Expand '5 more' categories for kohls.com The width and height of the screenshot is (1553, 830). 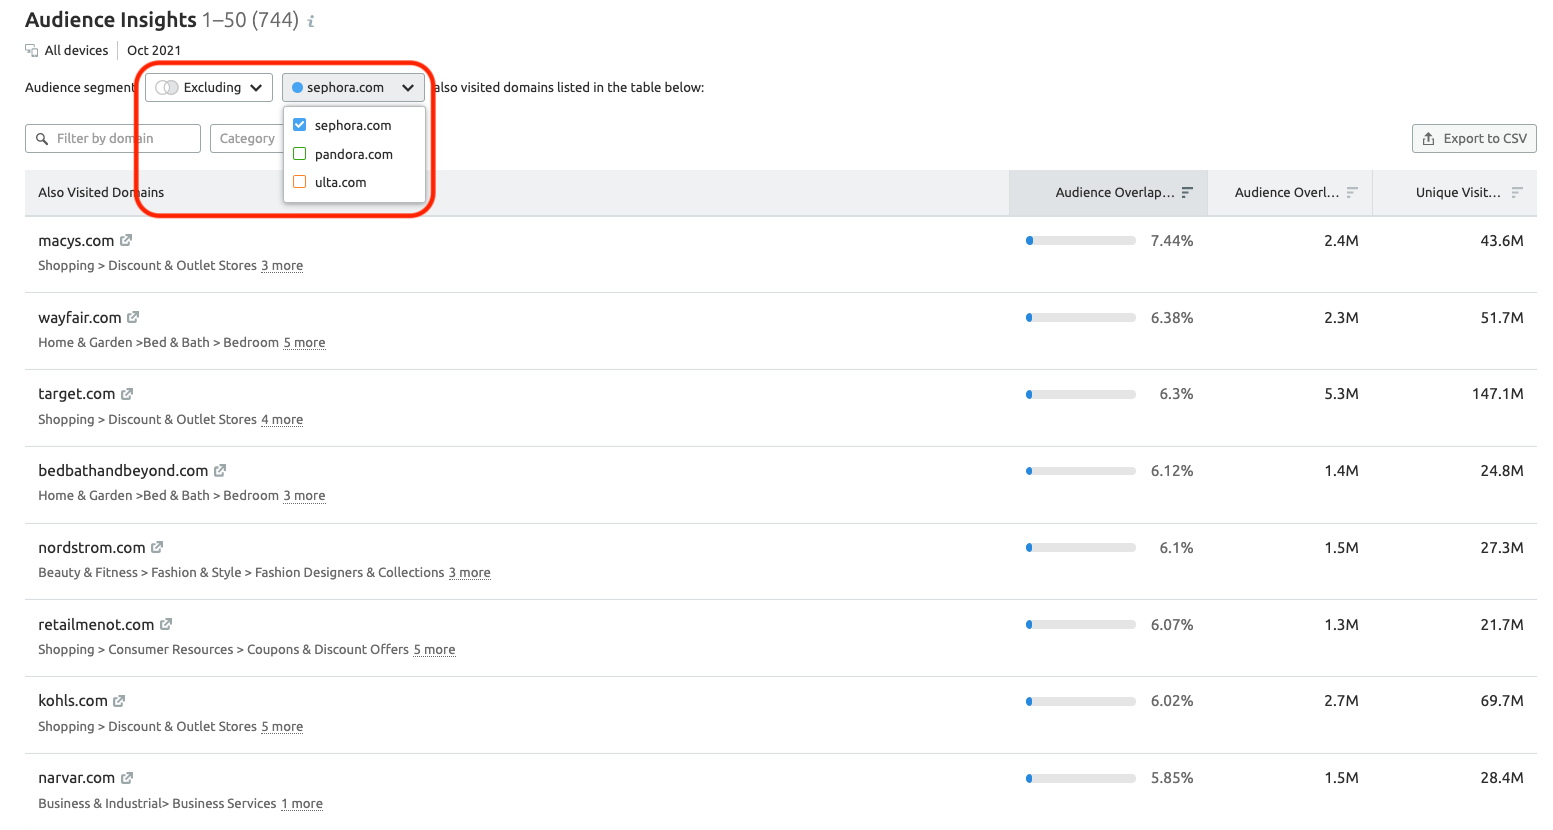[x=282, y=727]
